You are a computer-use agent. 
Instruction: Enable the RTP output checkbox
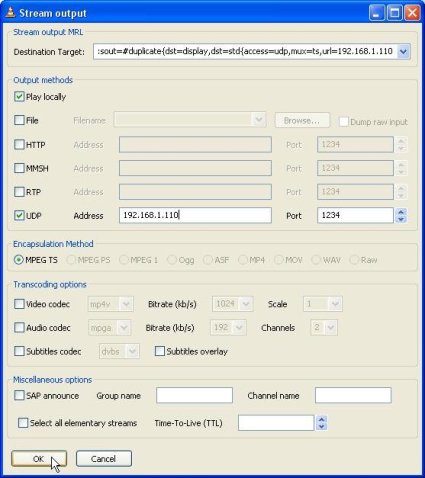(x=19, y=192)
